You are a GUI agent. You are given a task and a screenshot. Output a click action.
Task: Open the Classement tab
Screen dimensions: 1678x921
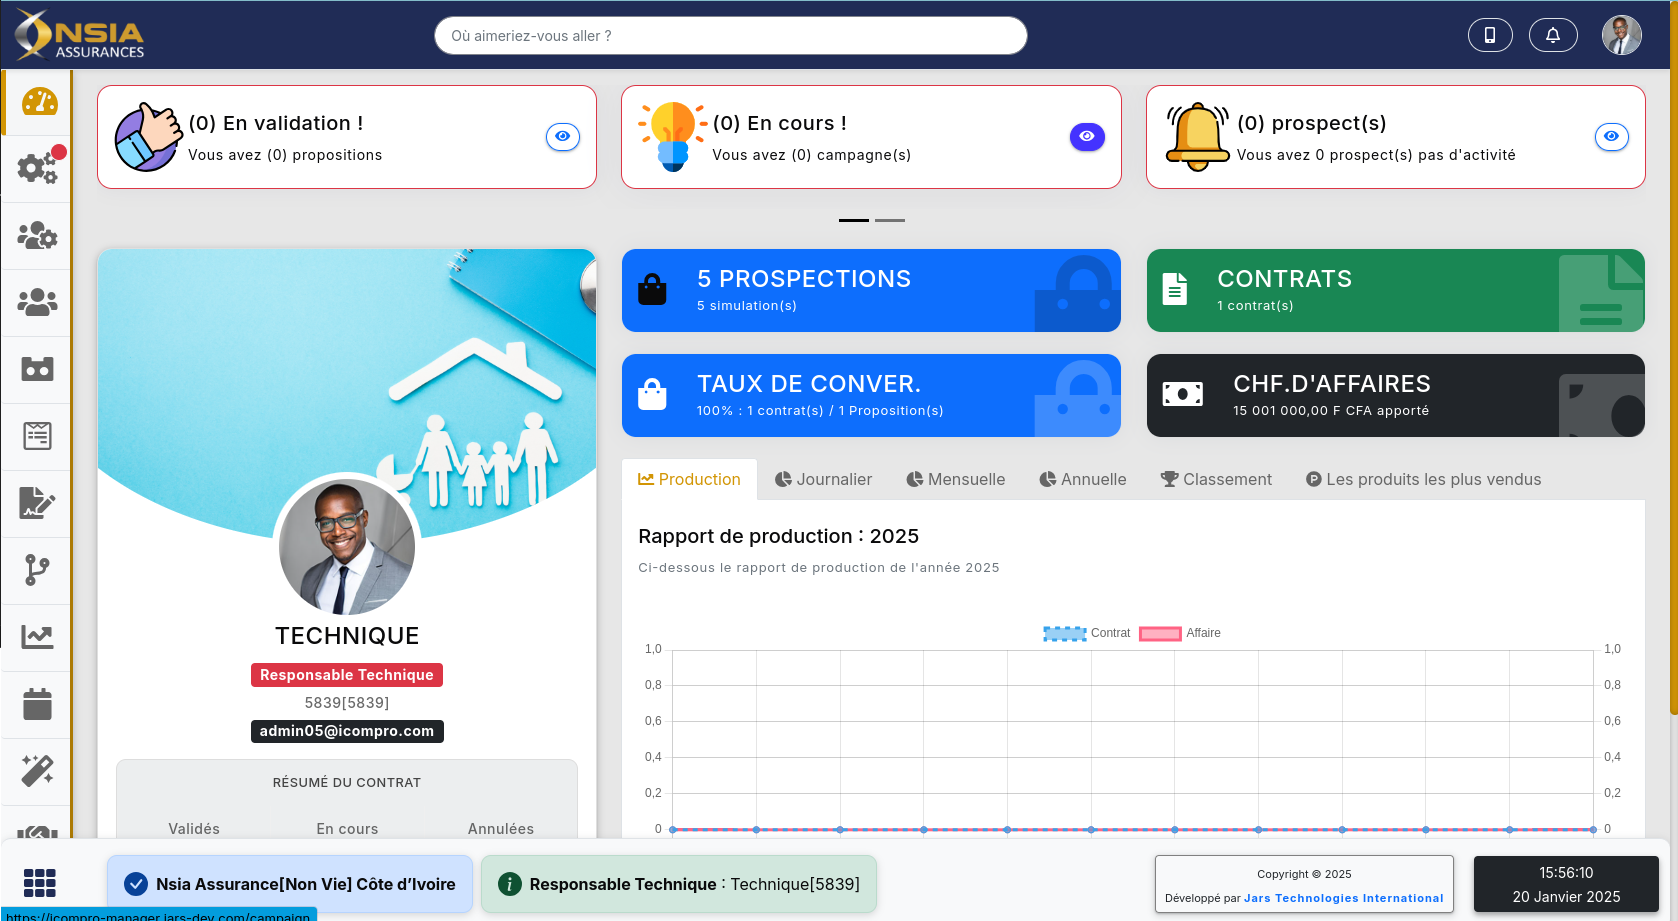[1216, 479]
